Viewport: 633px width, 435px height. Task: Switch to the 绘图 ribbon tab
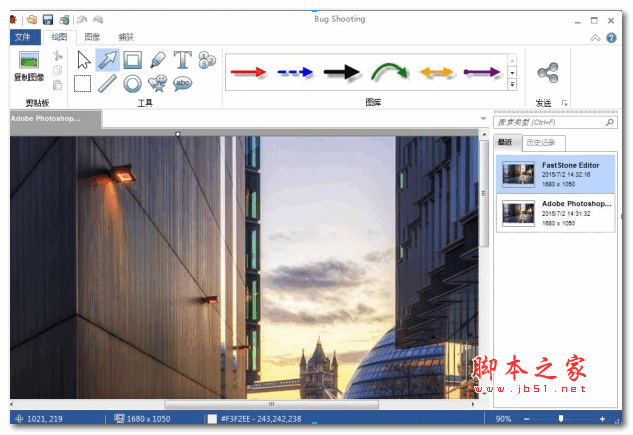59,37
